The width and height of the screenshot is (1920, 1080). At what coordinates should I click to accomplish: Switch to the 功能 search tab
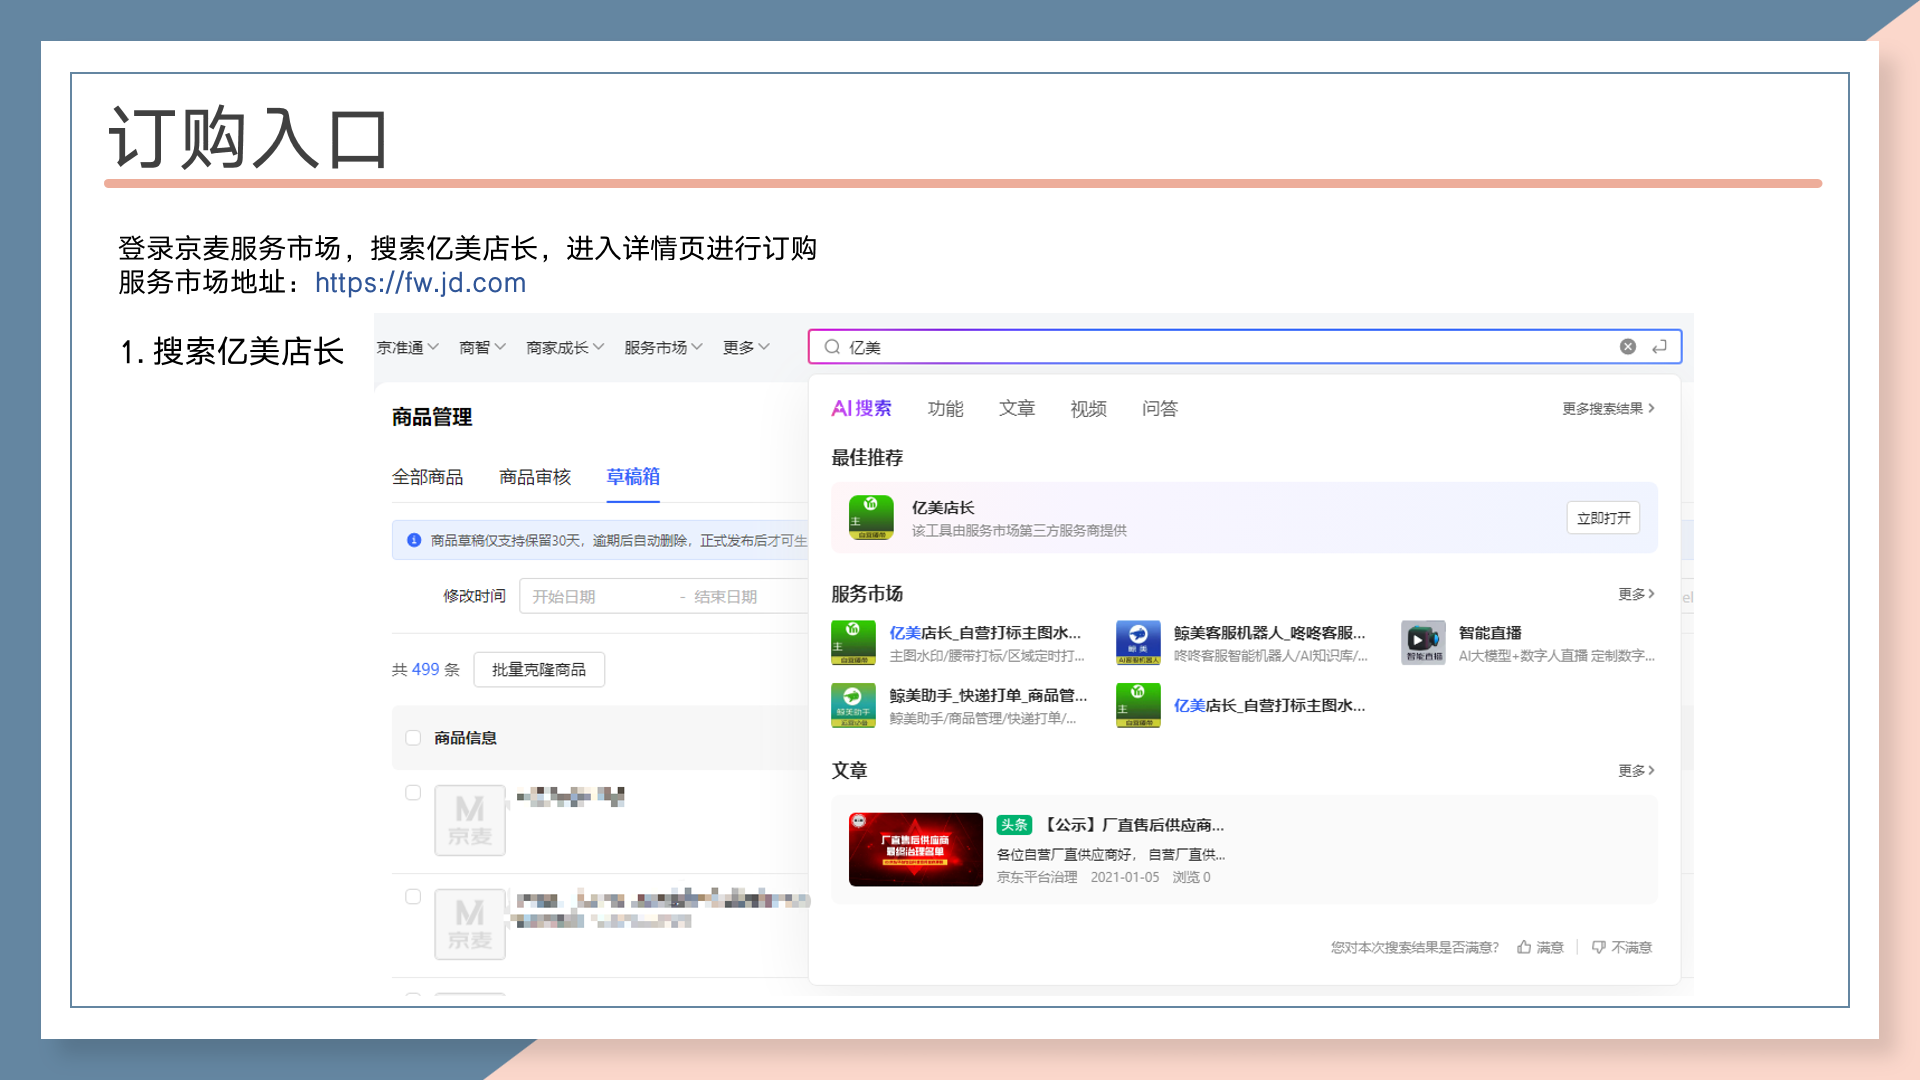945,409
